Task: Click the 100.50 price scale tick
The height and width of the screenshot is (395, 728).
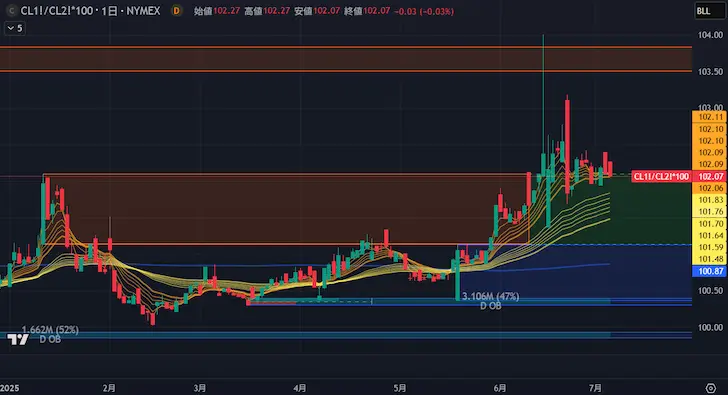Action: point(710,291)
